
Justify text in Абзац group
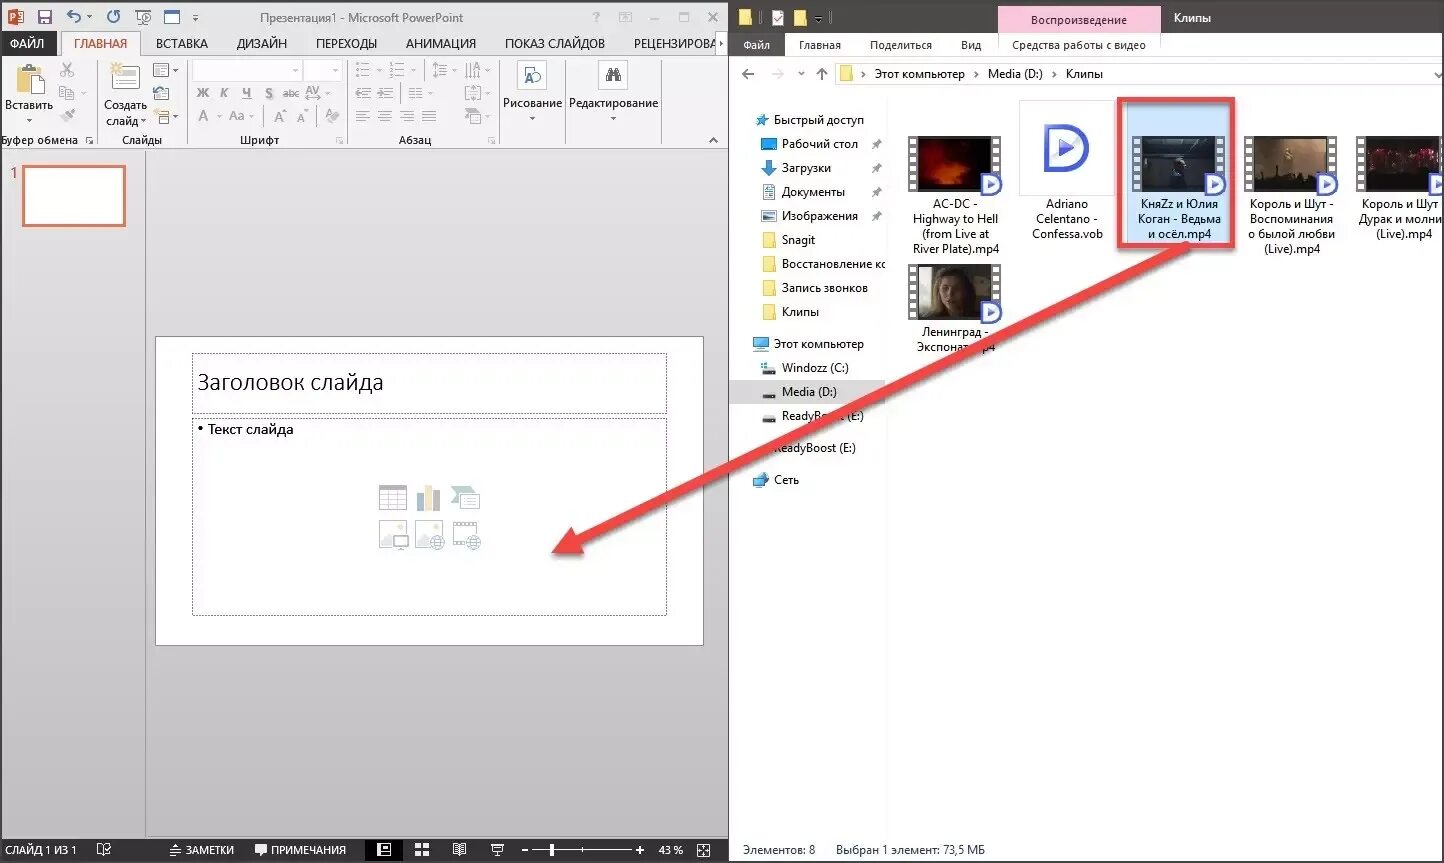click(429, 116)
